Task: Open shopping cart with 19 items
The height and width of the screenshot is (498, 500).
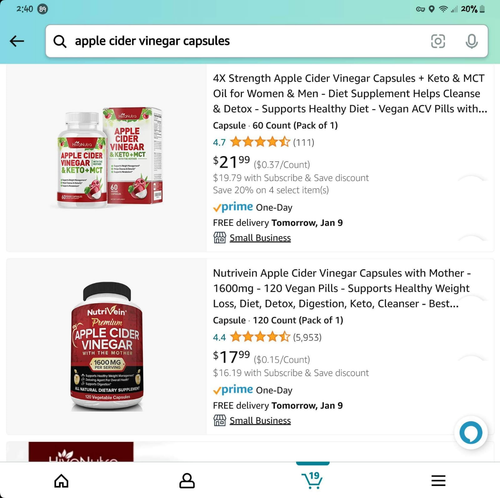Action: click(x=312, y=480)
